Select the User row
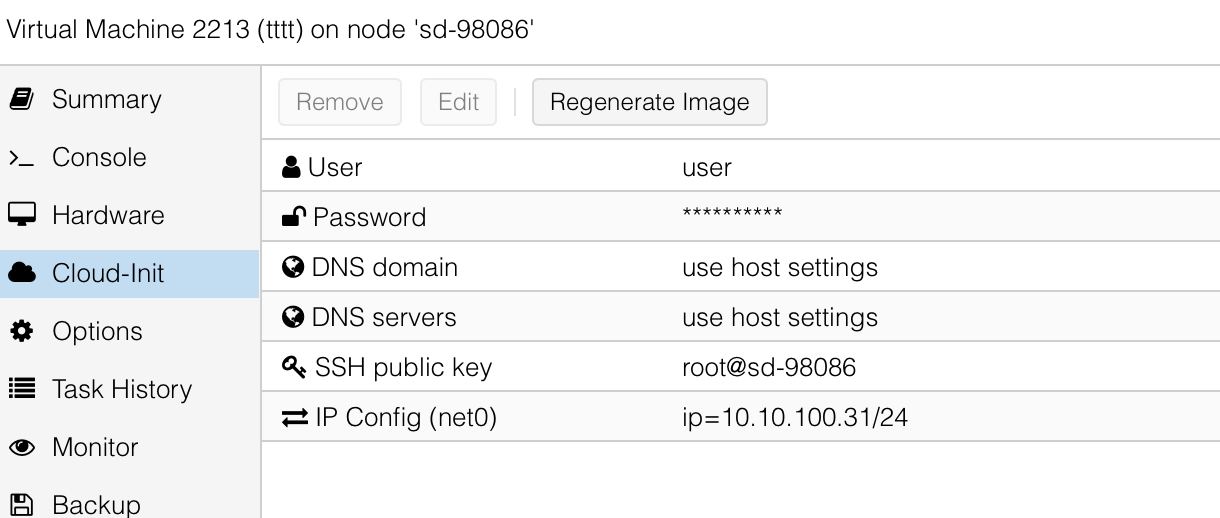Image resolution: width=1220 pixels, height=518 pixels. [x=741, y=167]
